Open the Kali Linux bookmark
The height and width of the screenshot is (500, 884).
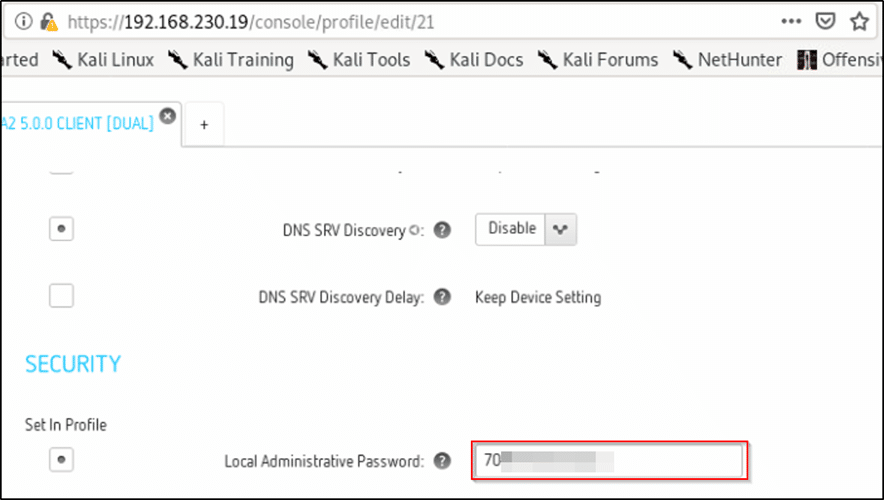tap(104, 60)
